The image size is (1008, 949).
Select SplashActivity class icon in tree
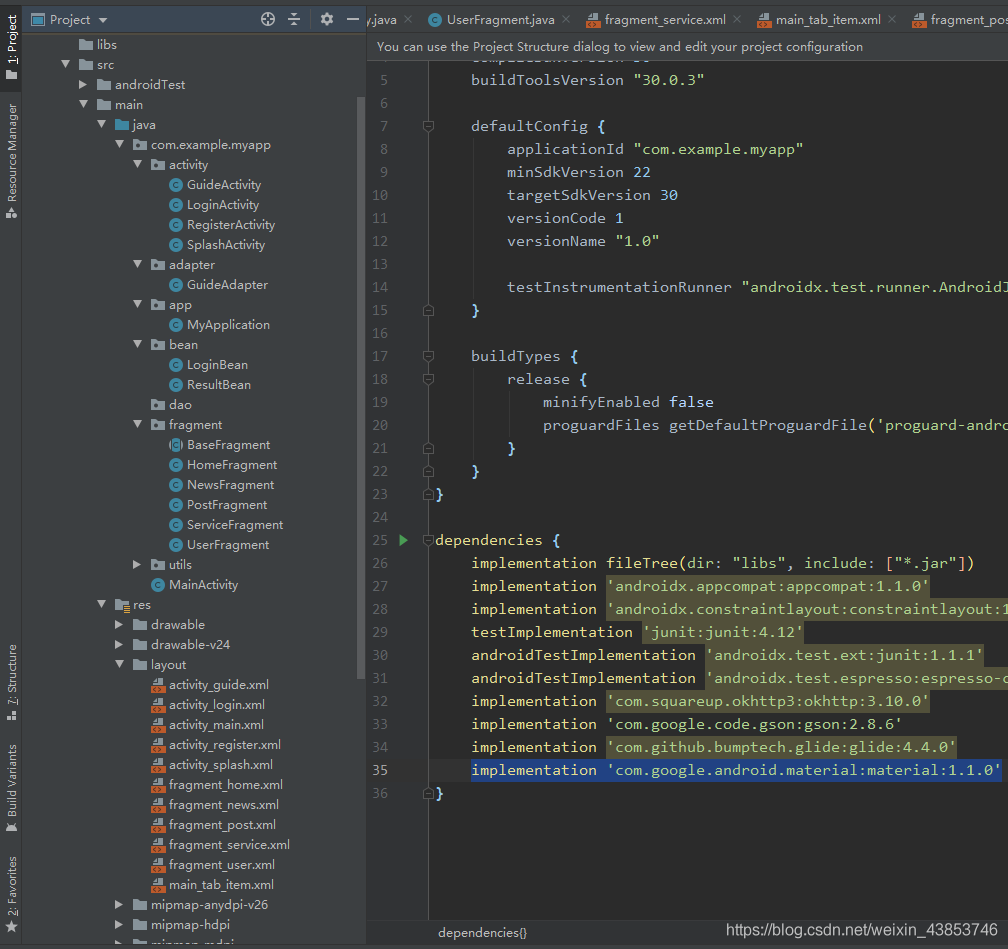point(176,245)
